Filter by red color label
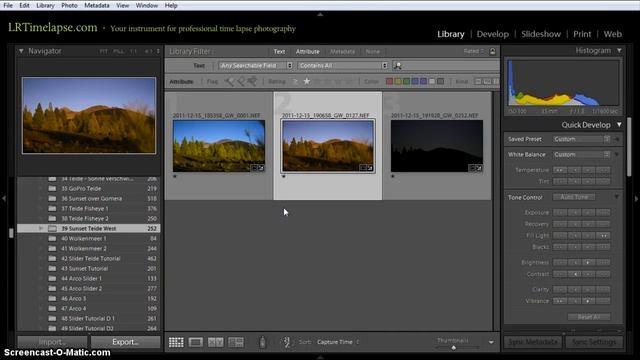This screenshot has height=360, width=640. pos(389,82)
